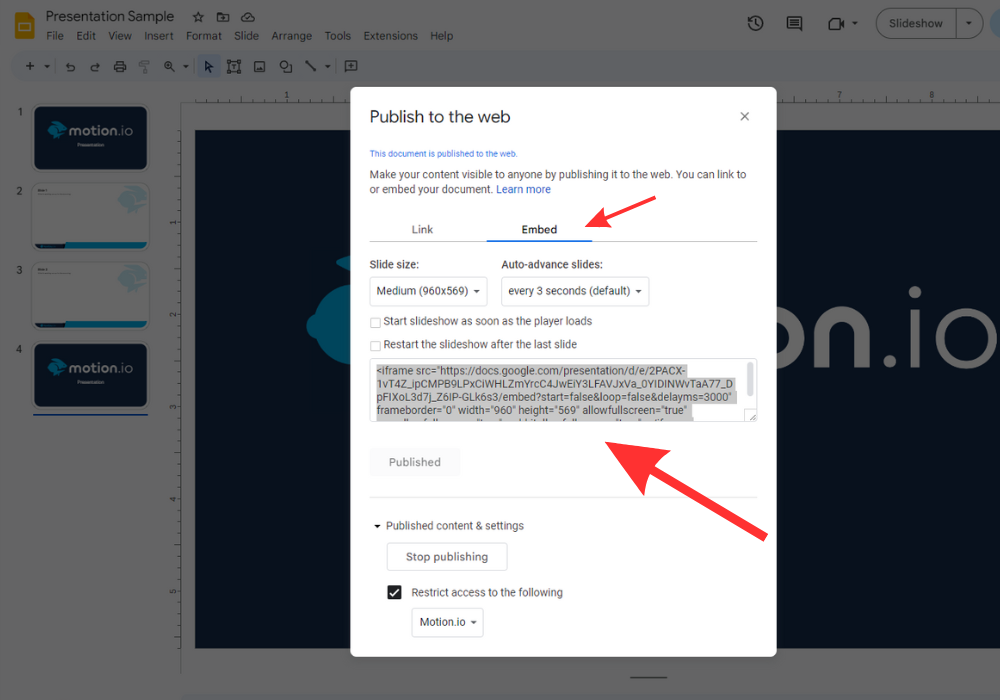Open version history clock icon
The width and height of the screenshot is (1000, 700).
tap(756, 23)
